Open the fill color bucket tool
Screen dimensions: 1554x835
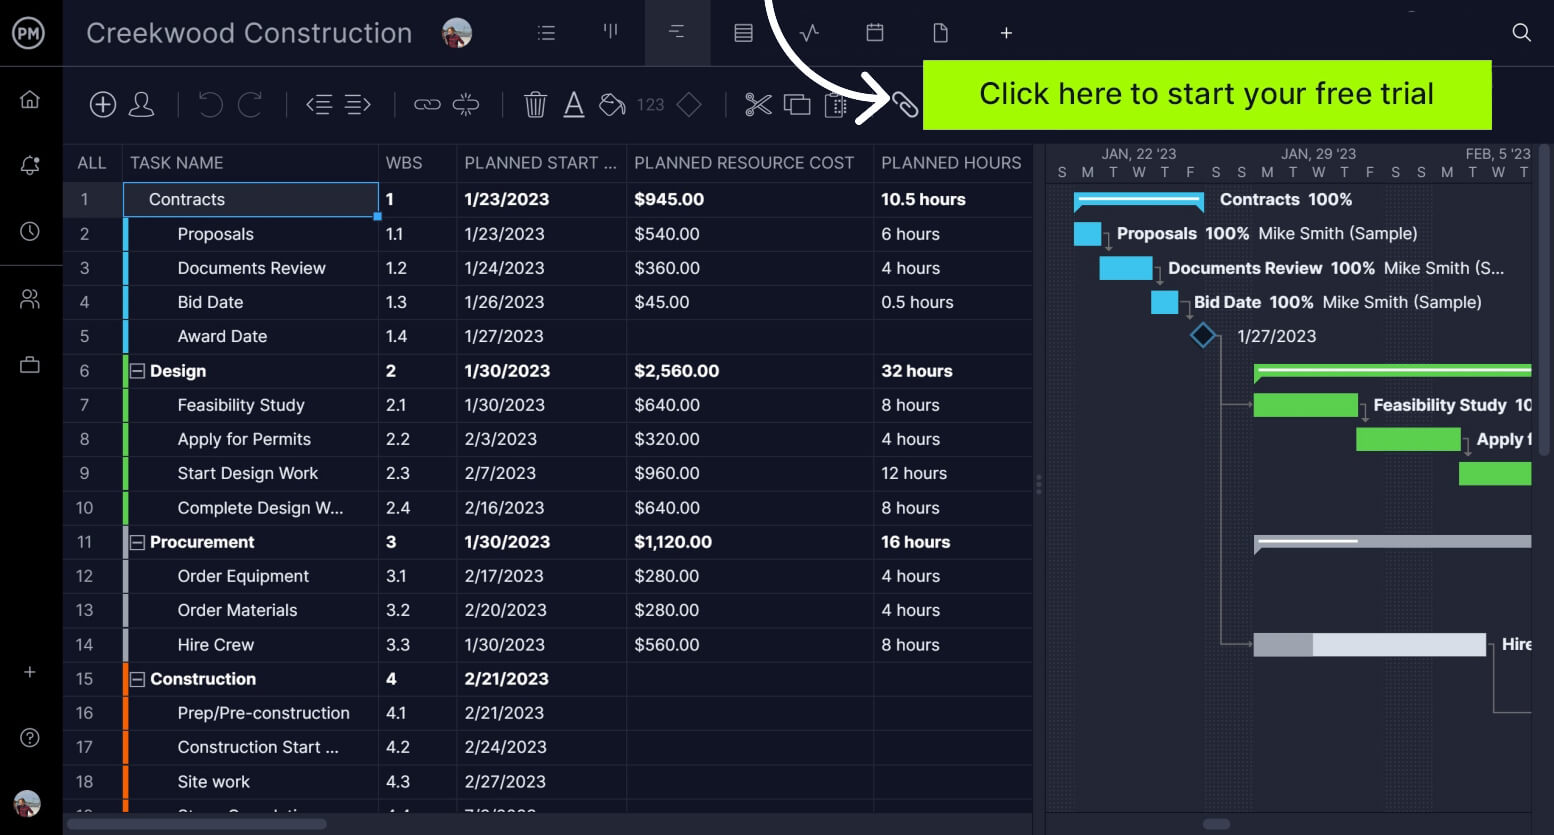coord(611,104)
